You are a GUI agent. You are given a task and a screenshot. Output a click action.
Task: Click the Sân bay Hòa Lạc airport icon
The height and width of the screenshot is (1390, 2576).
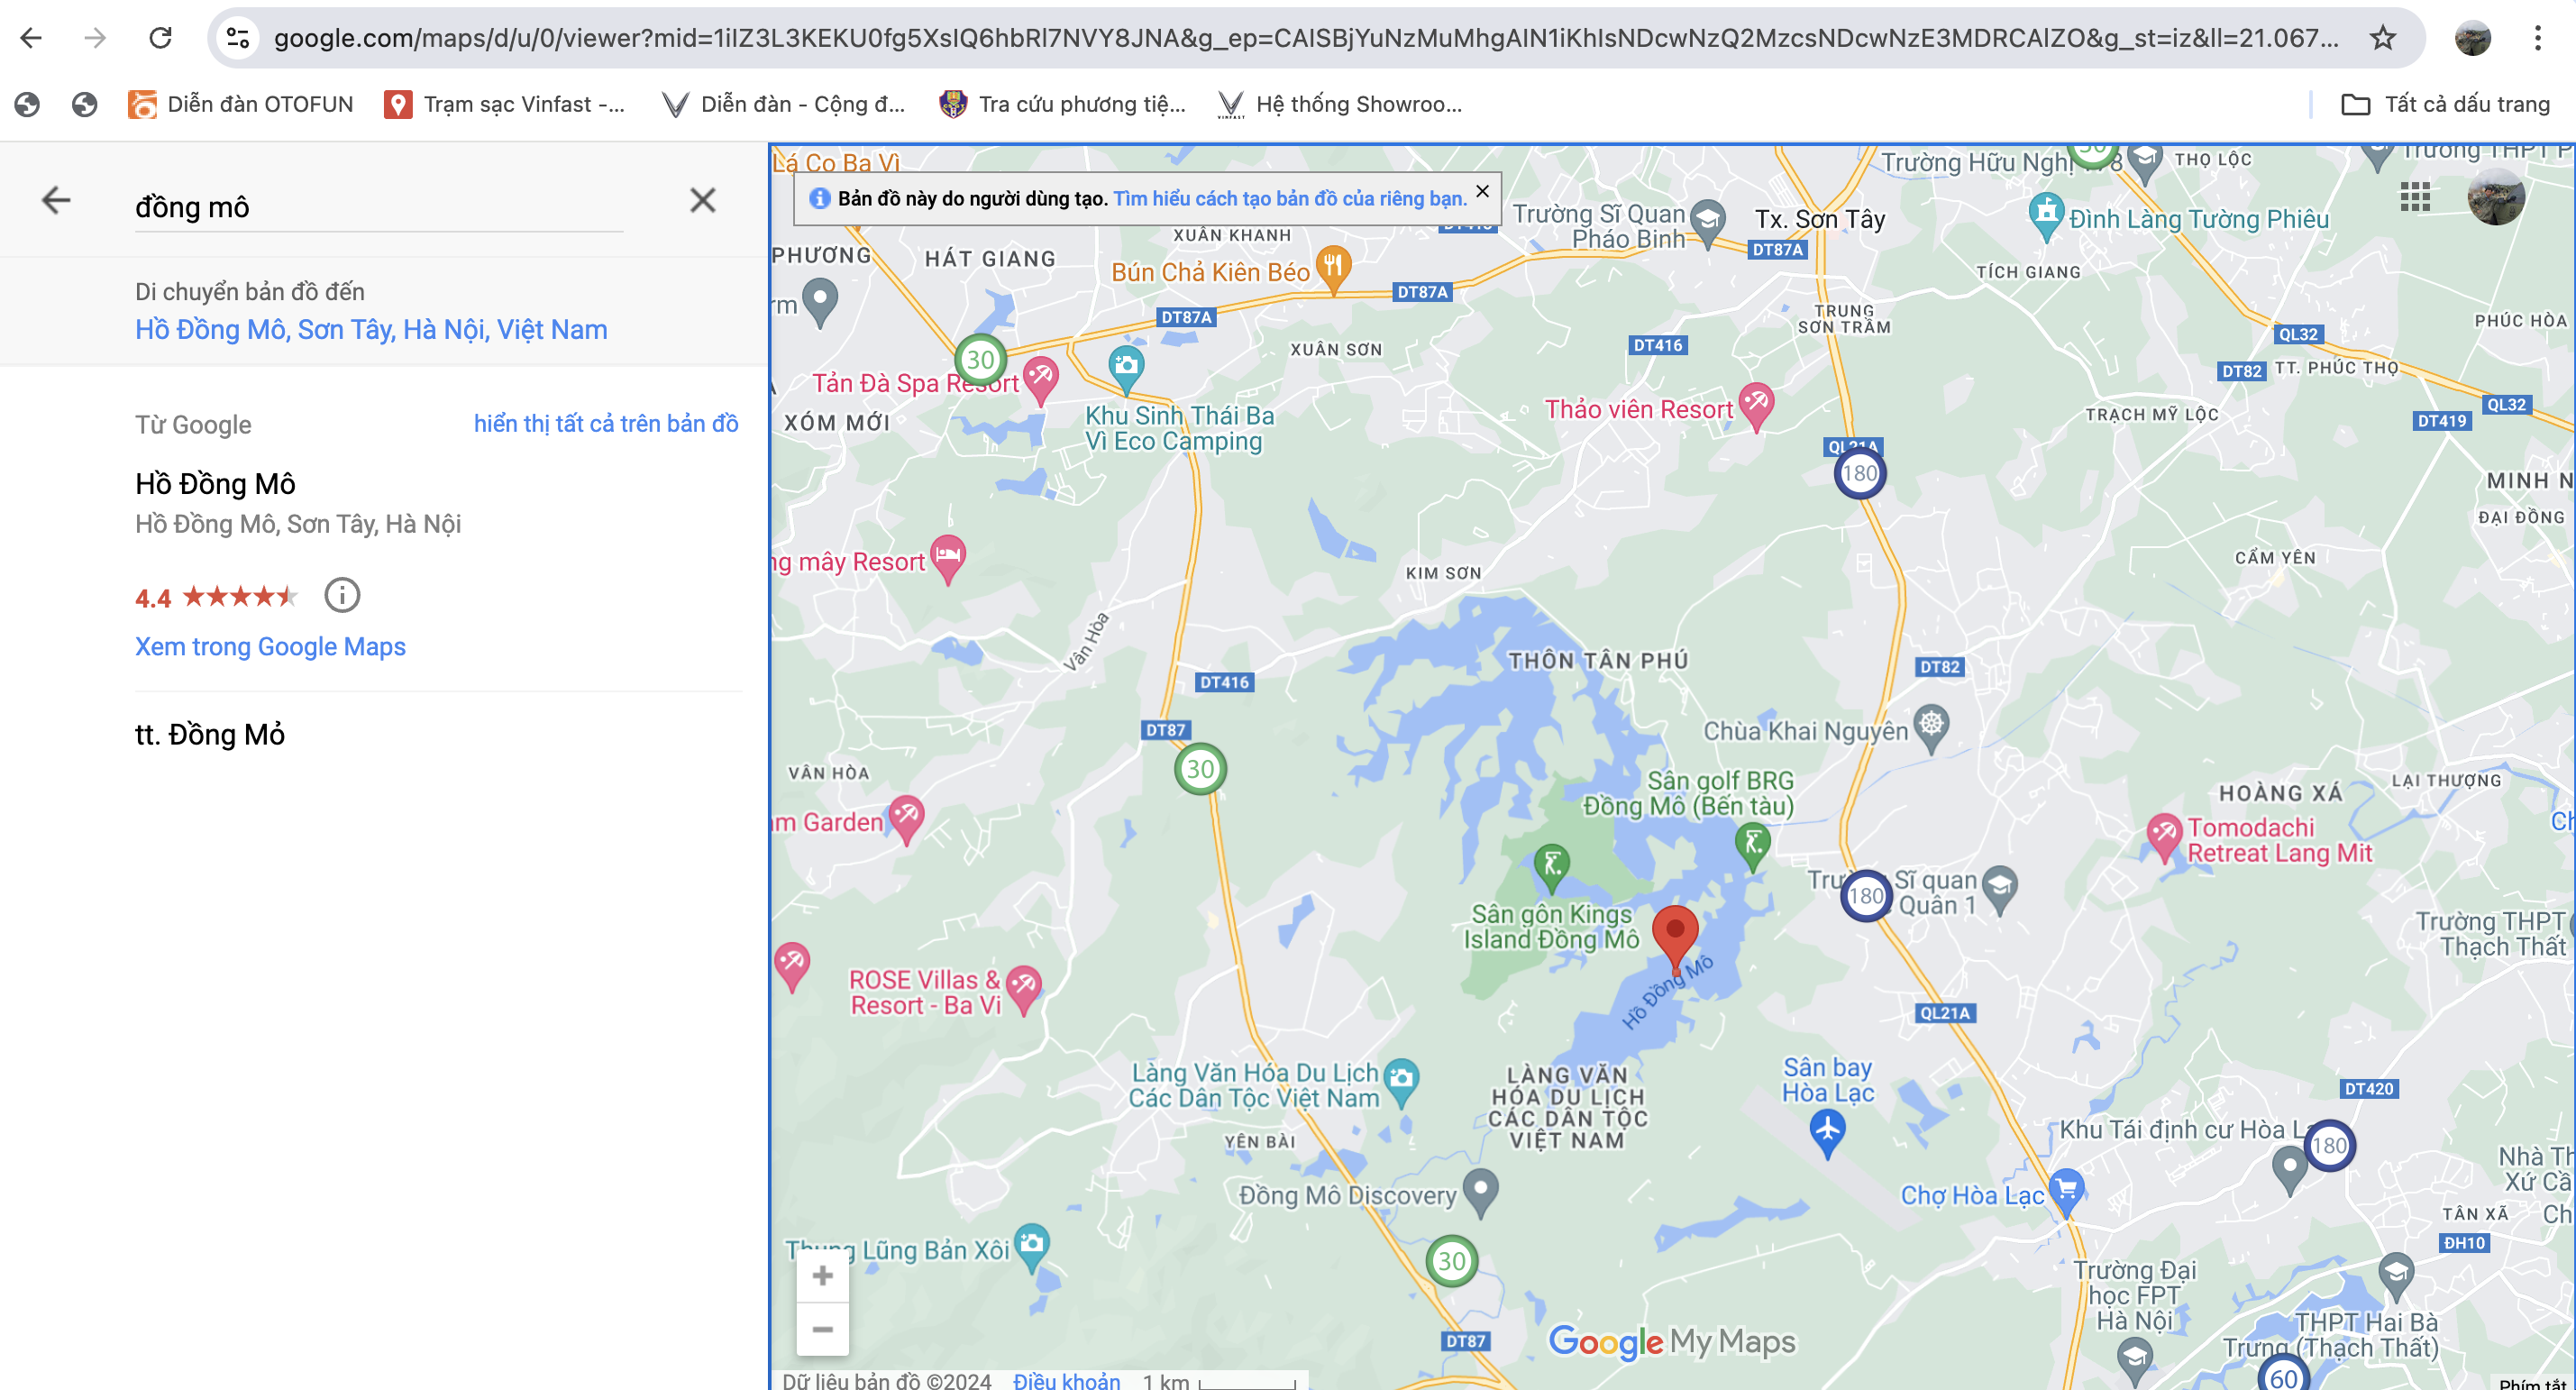pyautogui.click(x=1827, y=1130)
